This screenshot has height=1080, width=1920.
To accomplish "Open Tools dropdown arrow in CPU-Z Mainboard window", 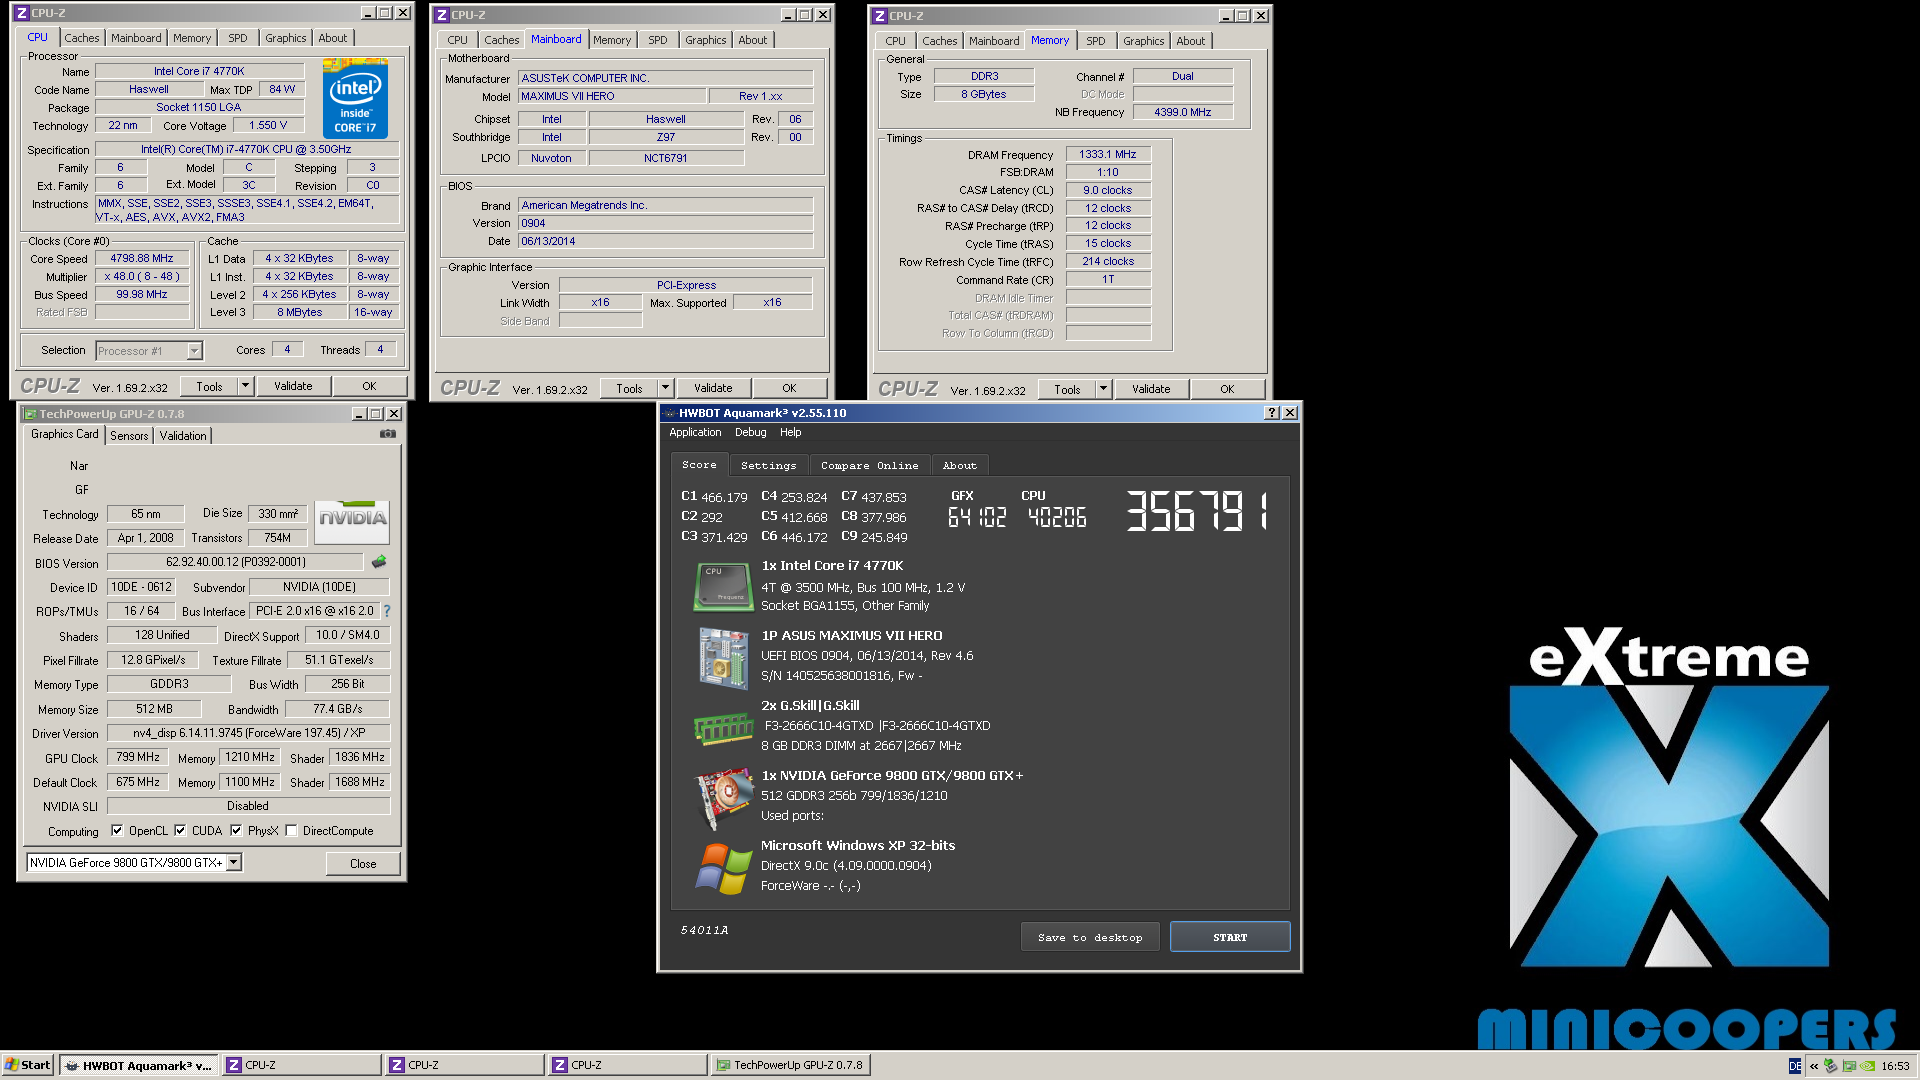I will (x=664, y=388).
